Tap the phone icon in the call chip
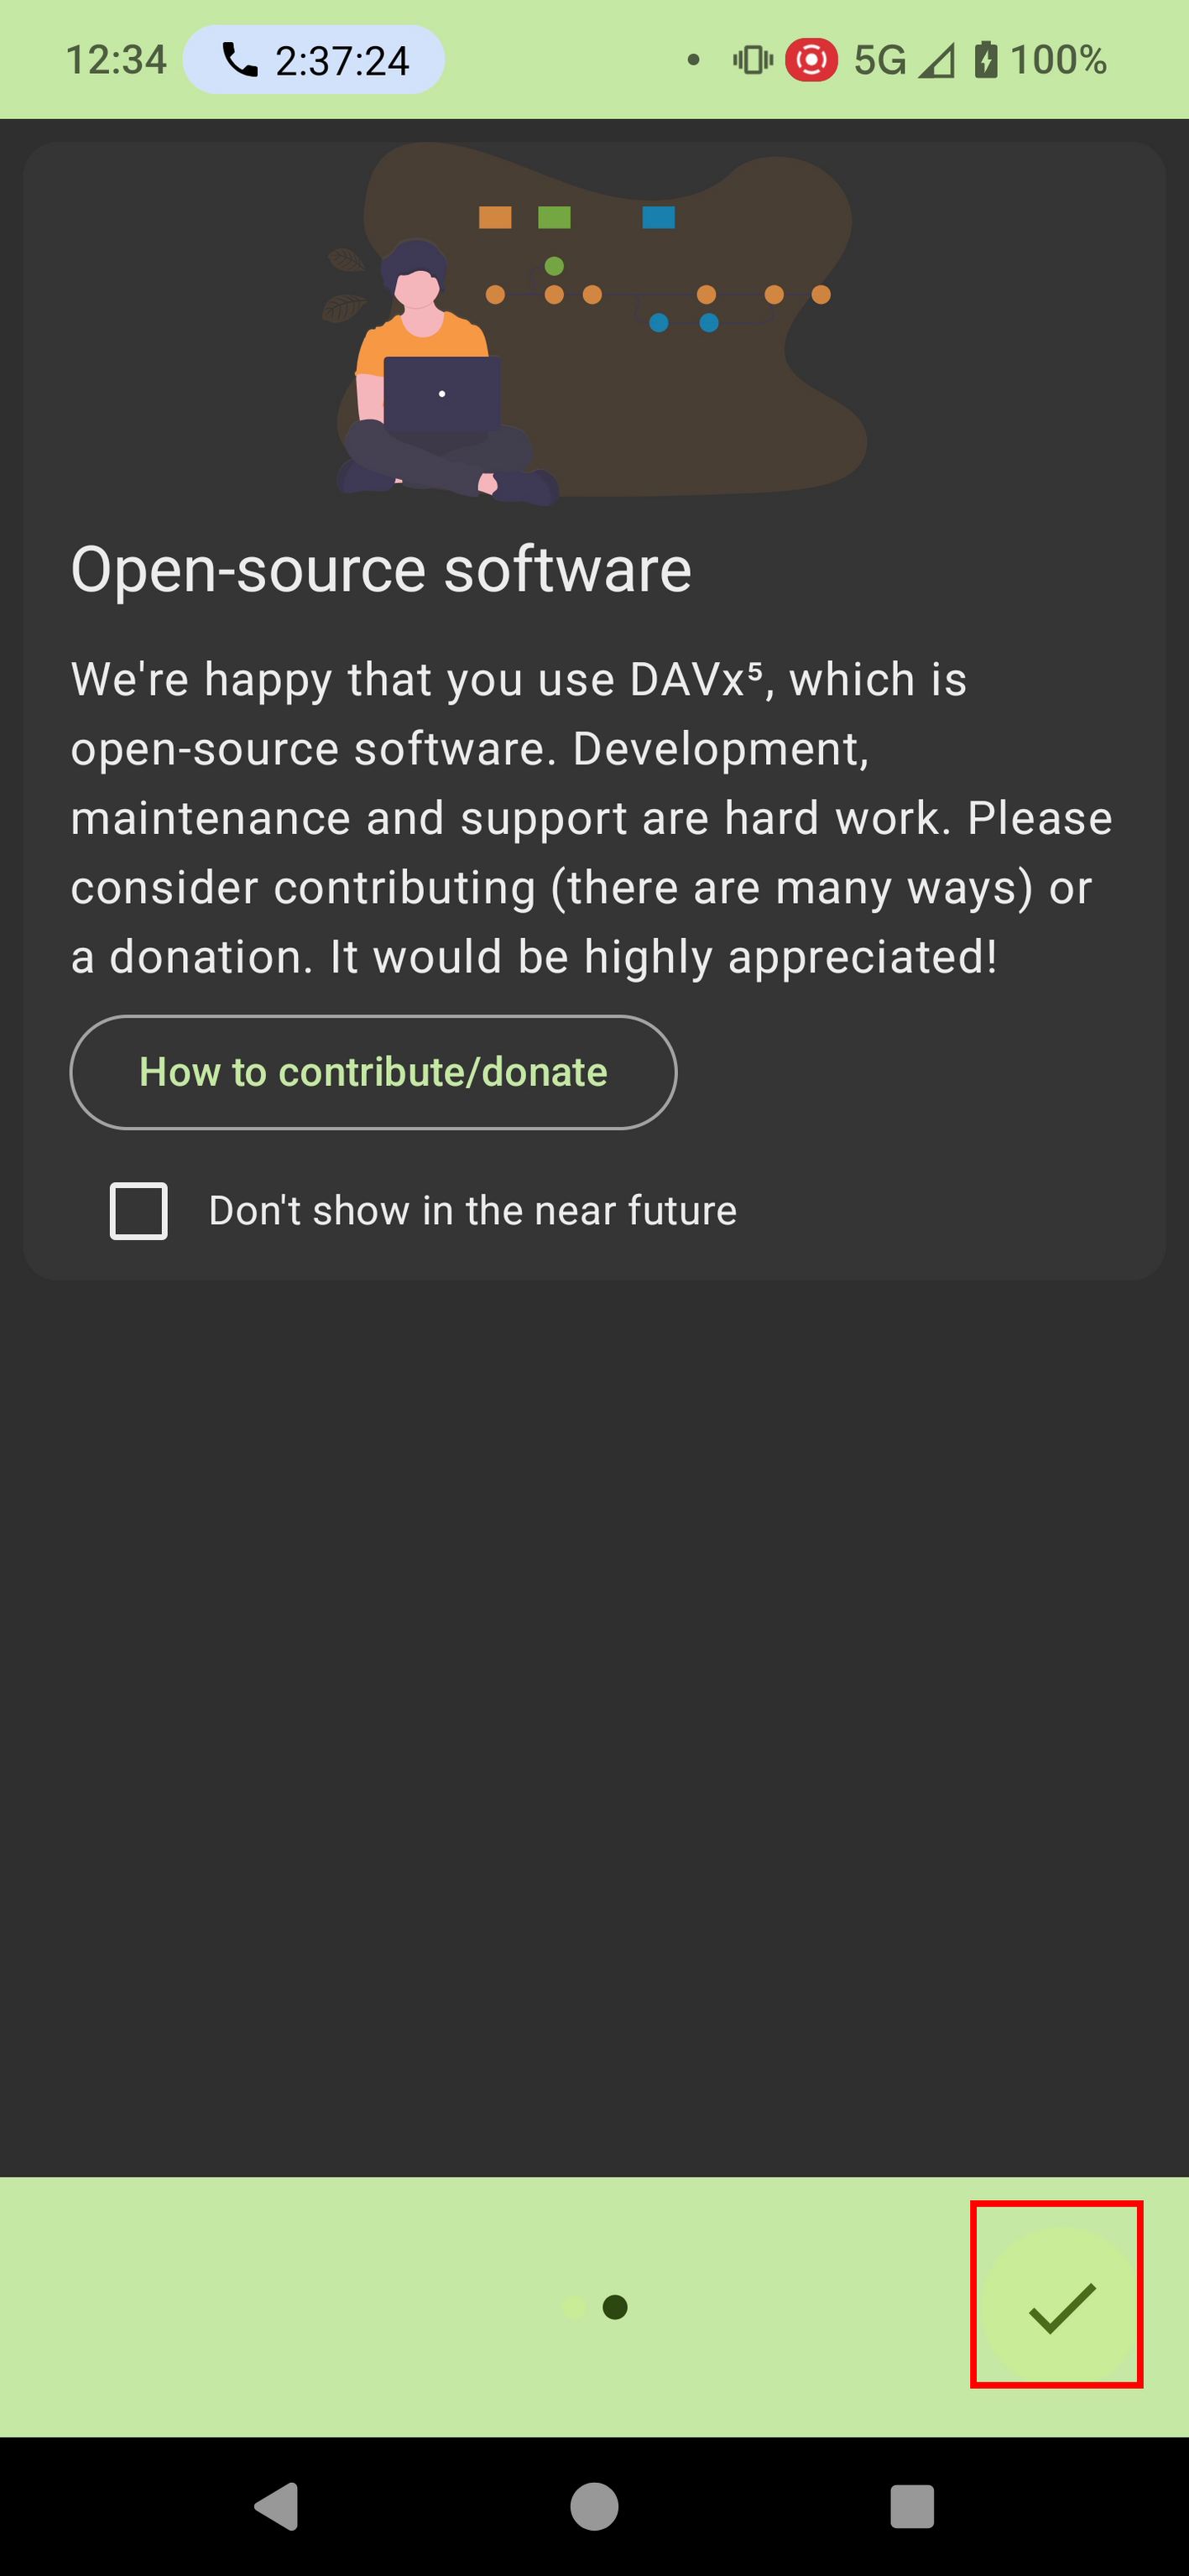Image resolution: width=1189 pixels, height=2576 pixels. (x=239, y=60)
